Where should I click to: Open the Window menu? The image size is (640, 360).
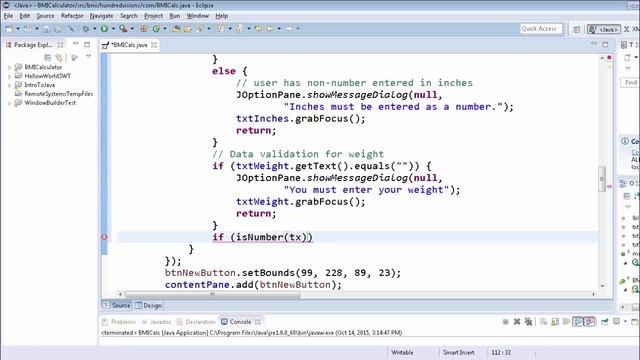(198, 16)
